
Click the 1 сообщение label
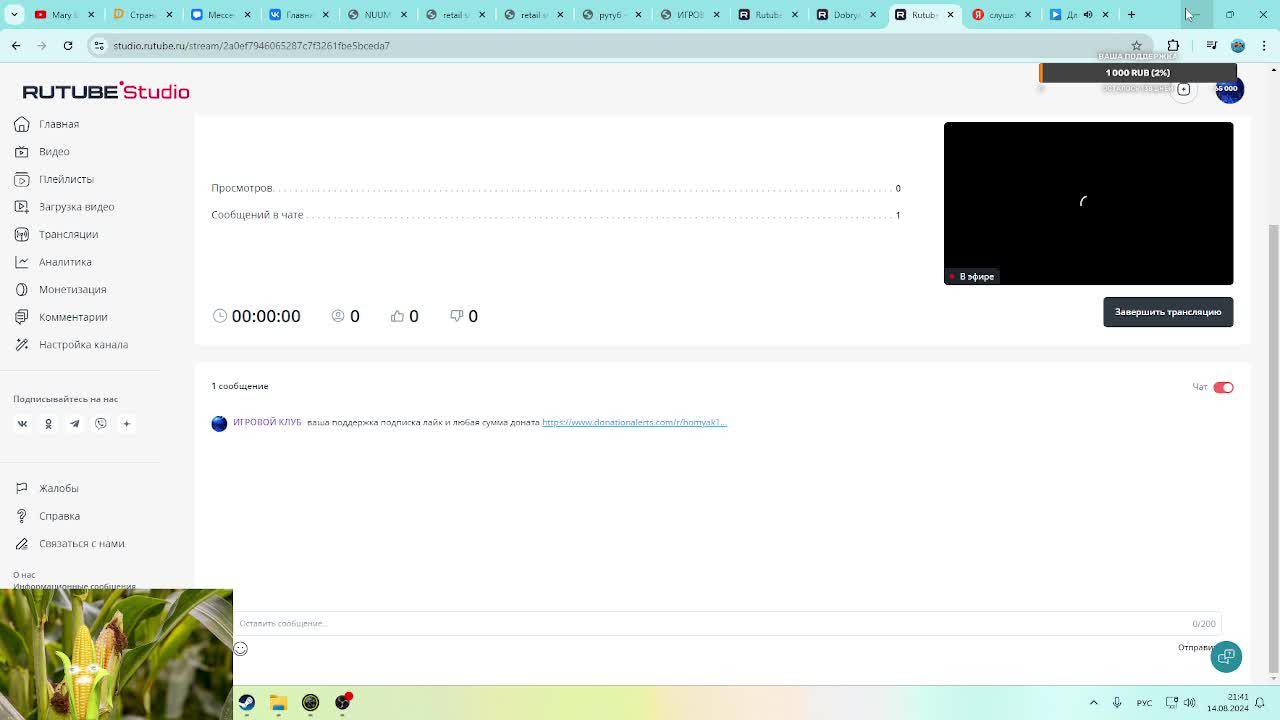point(240,386)
